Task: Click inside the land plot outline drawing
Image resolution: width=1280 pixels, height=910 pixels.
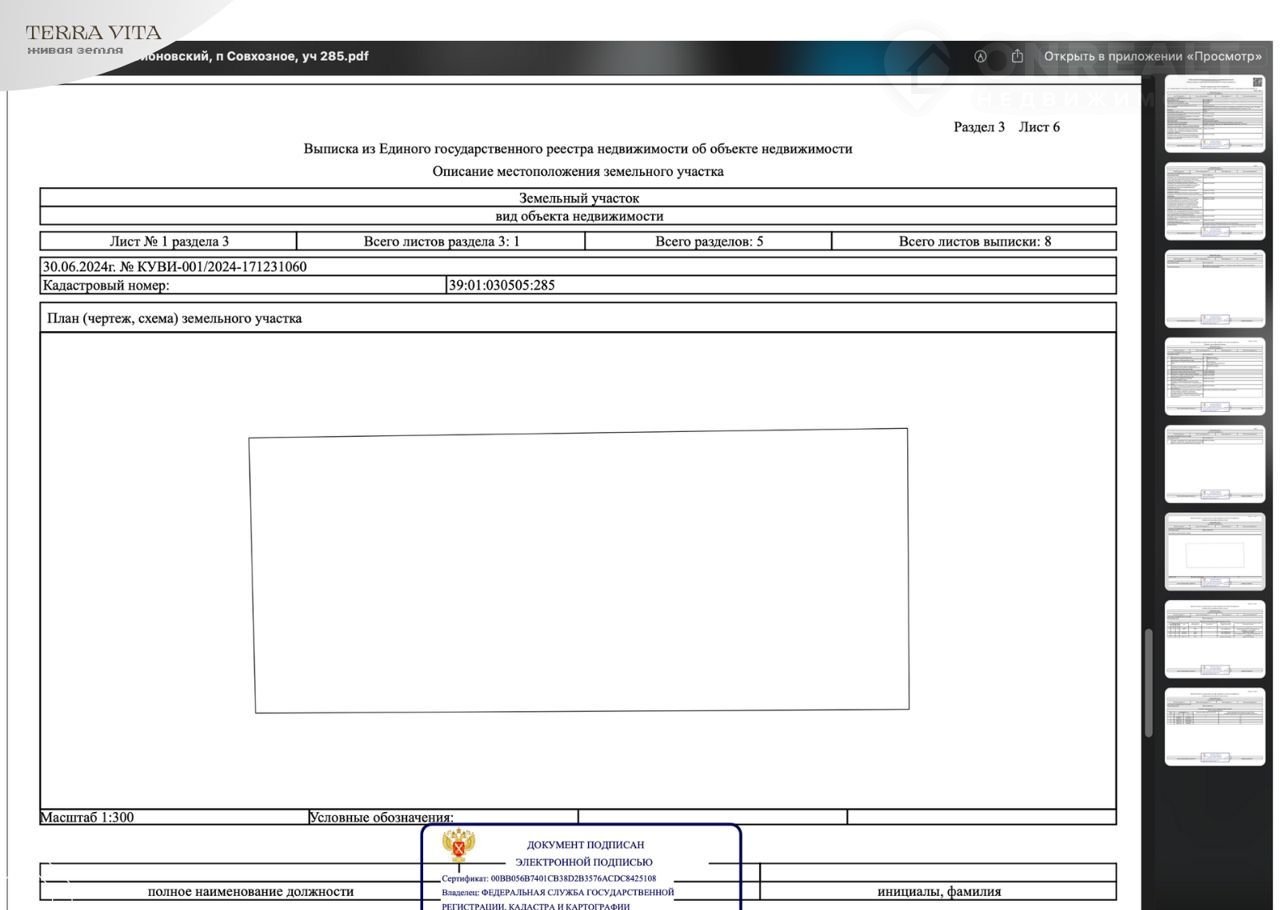Action: [580, 570]
